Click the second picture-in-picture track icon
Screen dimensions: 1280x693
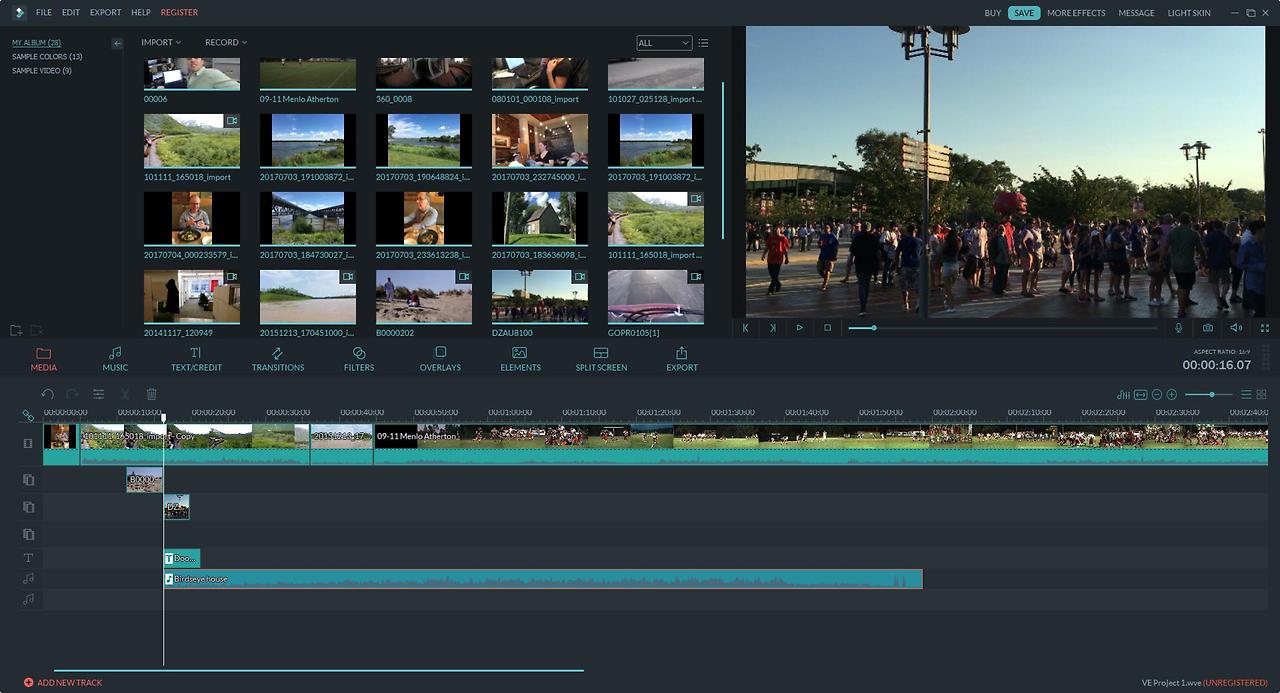click(28, 507)
